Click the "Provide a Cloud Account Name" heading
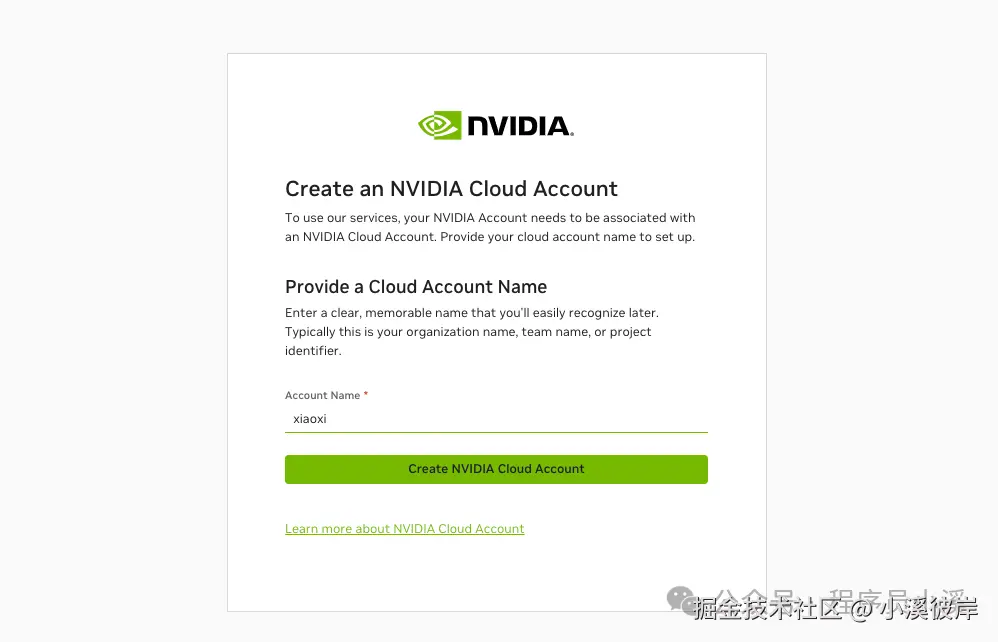Screen dimensions: 998x642 pyautogui.click(x=416, y=287)
